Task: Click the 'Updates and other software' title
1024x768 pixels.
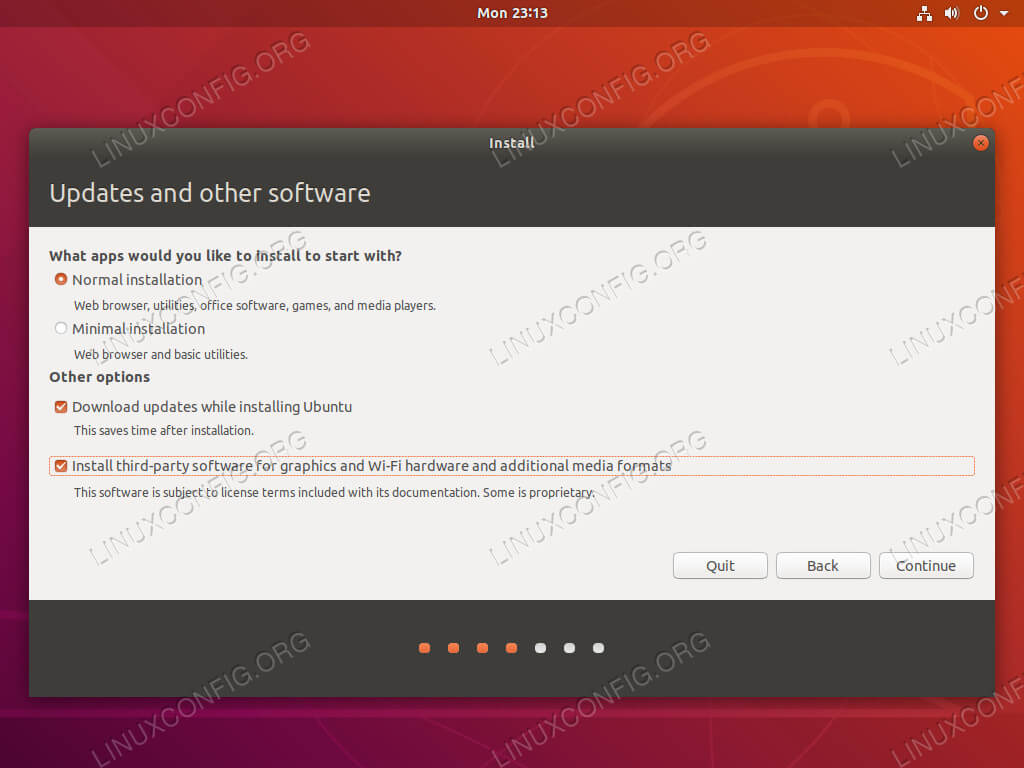Action: coord(210,193)
